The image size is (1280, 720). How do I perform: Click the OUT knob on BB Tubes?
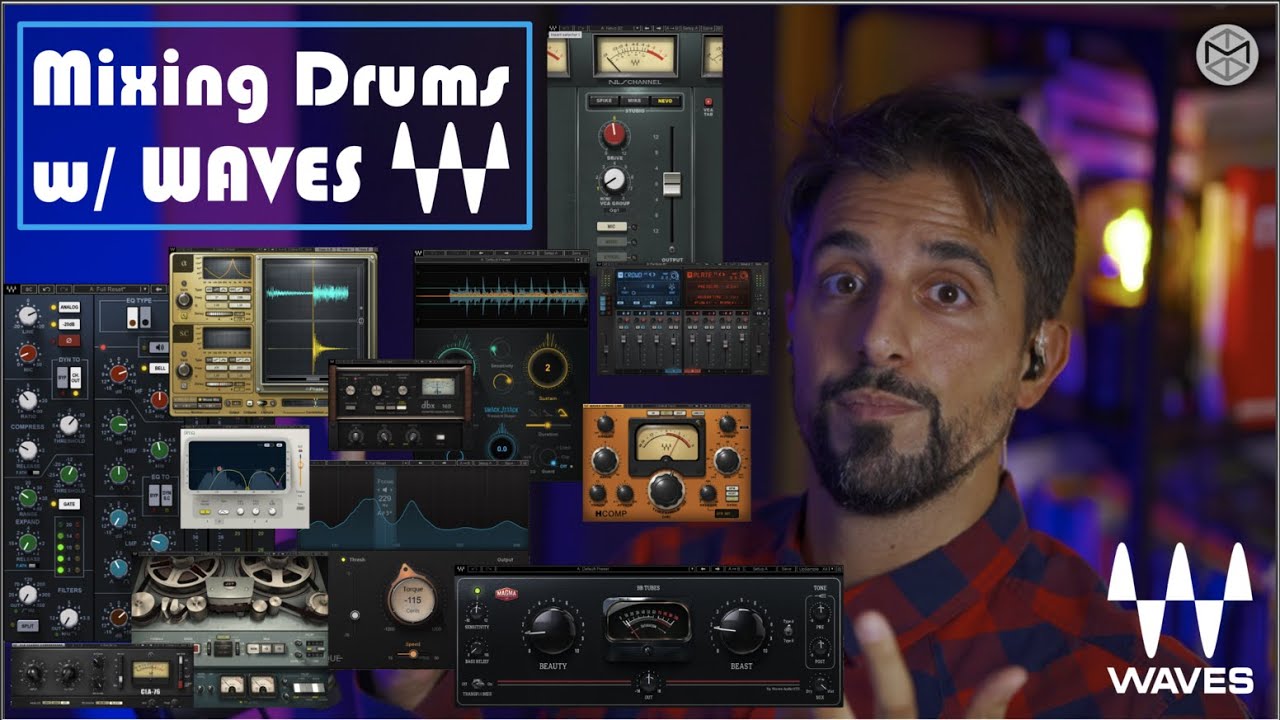coord(646,682)
